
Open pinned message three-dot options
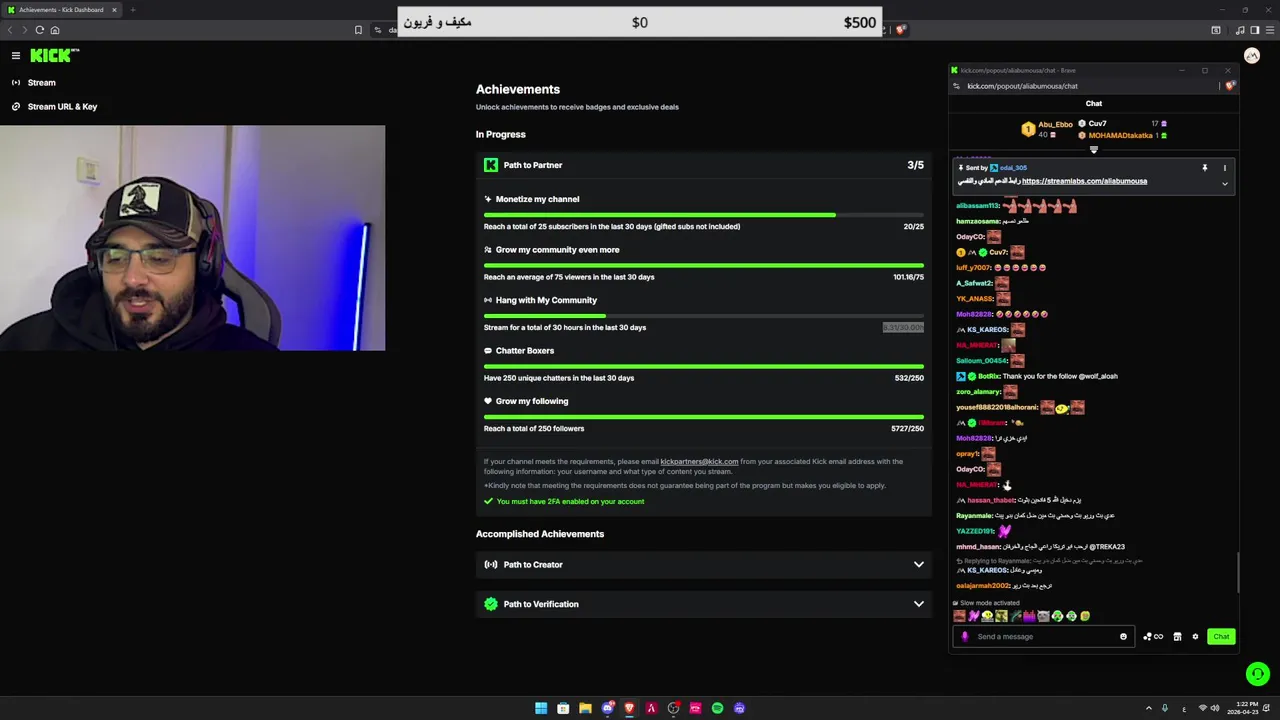[x=1224, y=168]
